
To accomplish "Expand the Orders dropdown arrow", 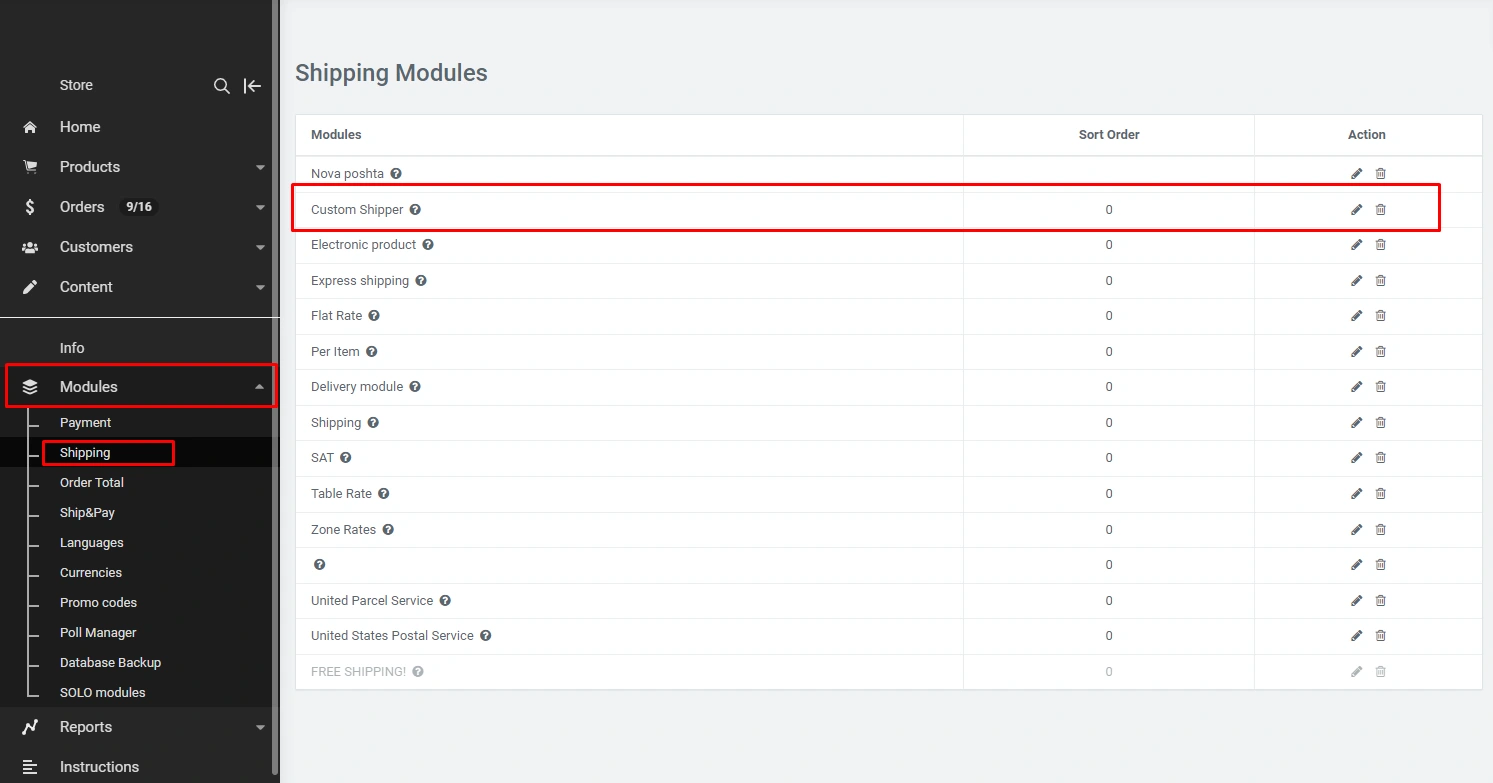I will (x=260, y=207).
